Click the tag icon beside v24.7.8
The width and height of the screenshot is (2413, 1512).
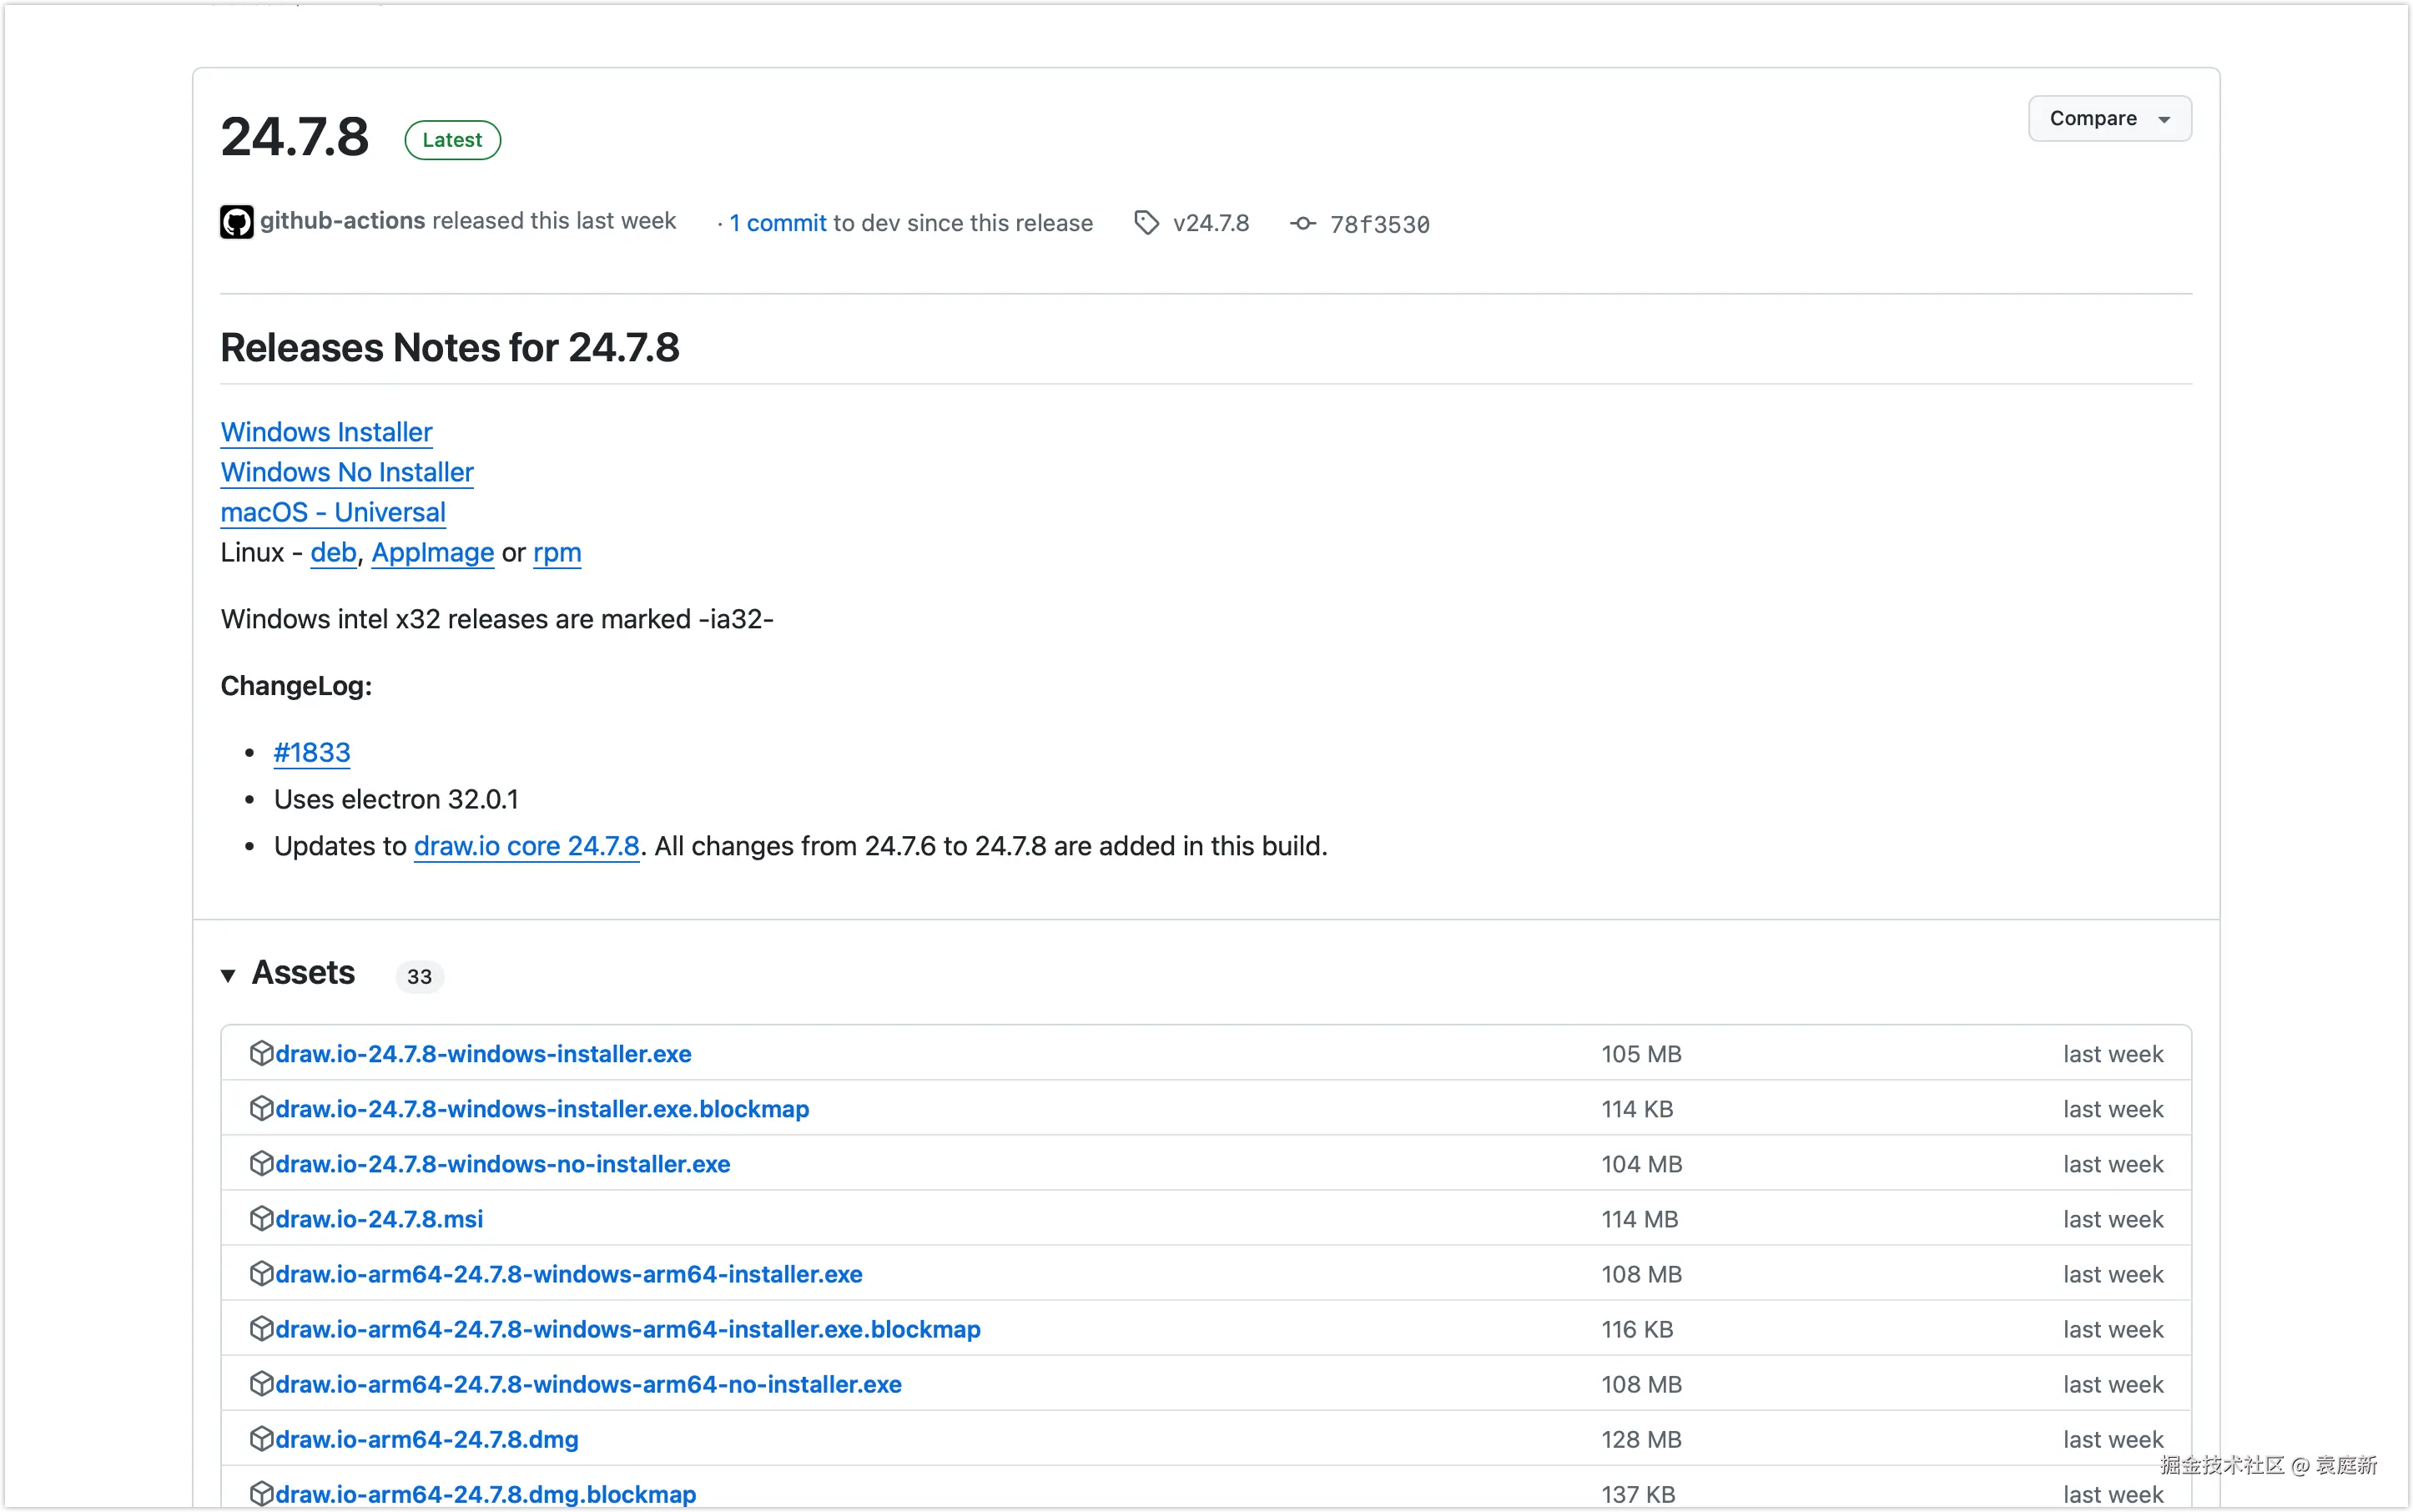click(x=1146, y=223)
